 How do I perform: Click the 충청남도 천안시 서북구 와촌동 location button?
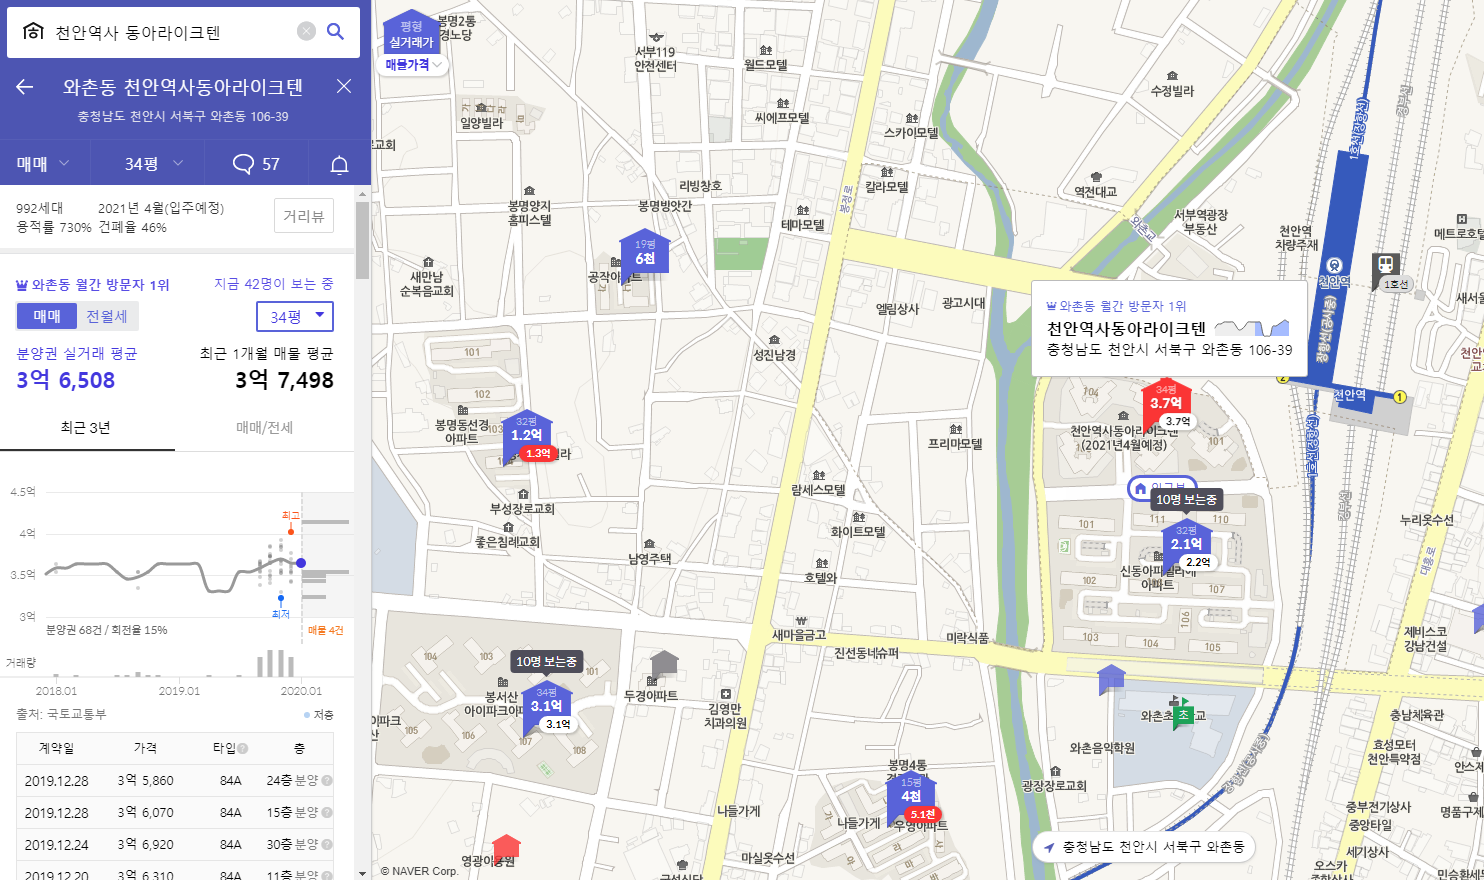pos(1144,846)
